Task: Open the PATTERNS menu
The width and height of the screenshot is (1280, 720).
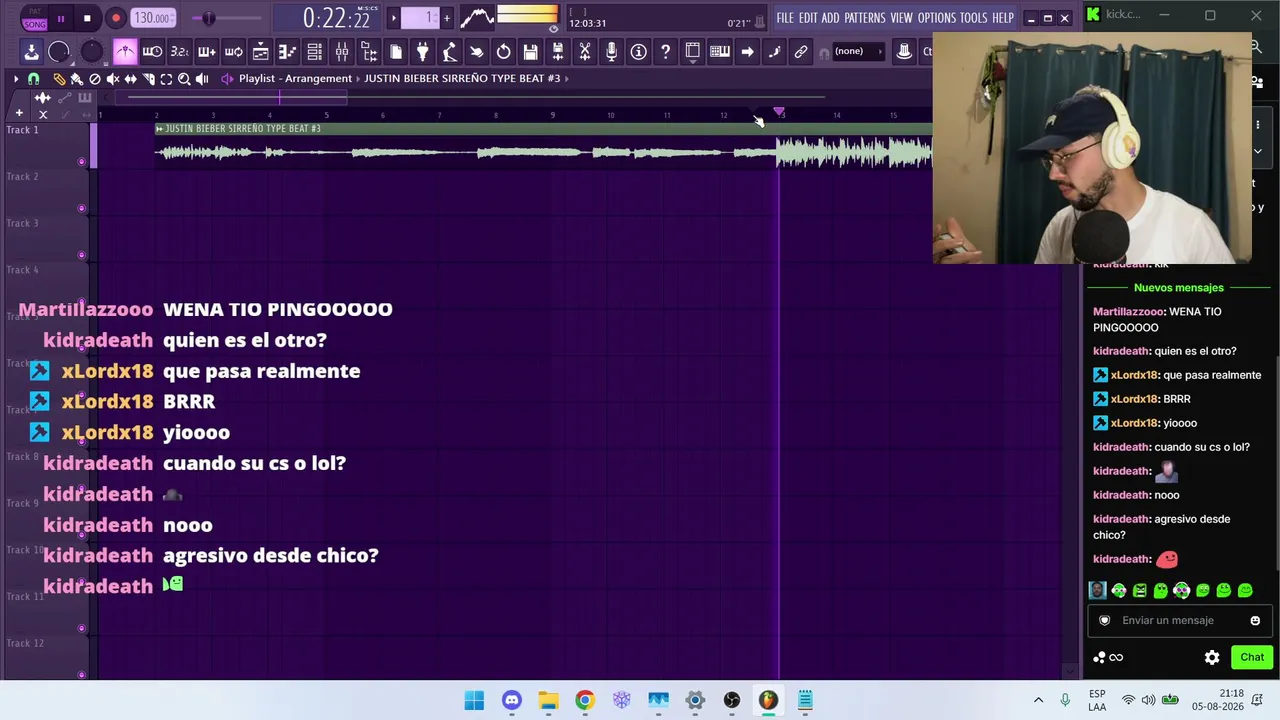Action: pos(865,18)
